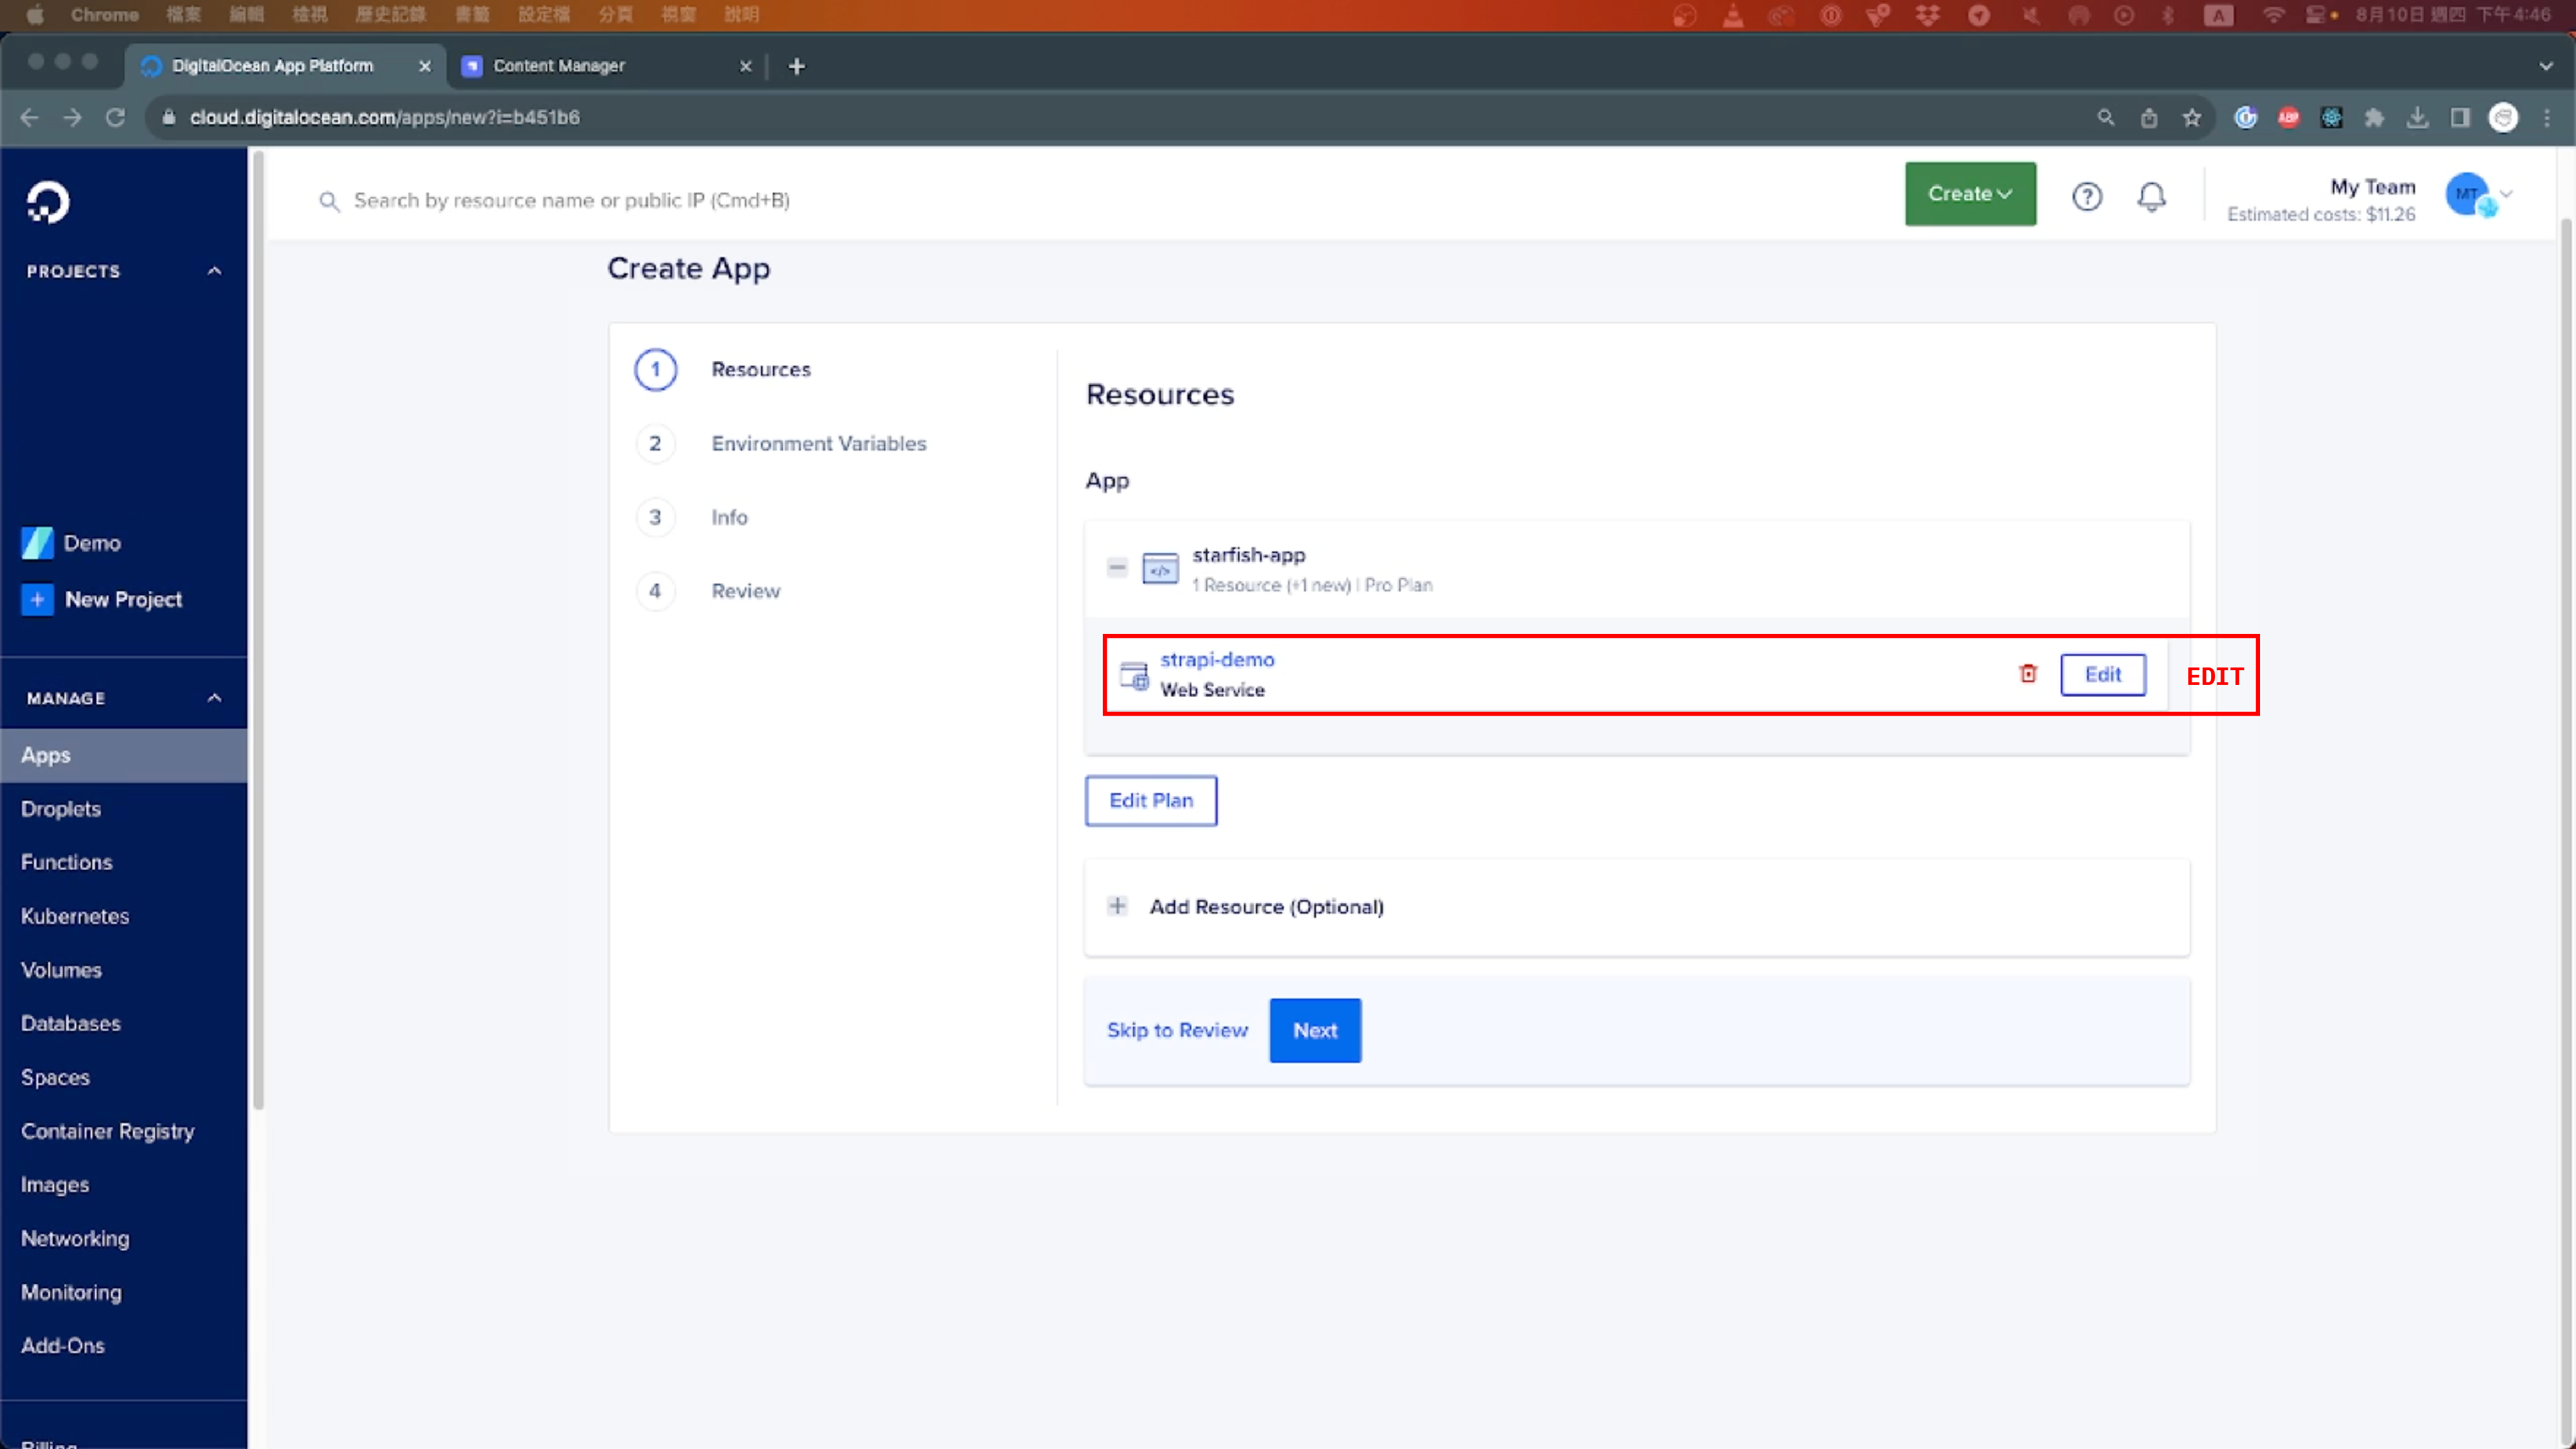Image resolution: width=2576 pixels, height=1449 pixels.
Task: Click the React DevTools extension icon
Action: pyautogui.click(x=2332, y=117)
